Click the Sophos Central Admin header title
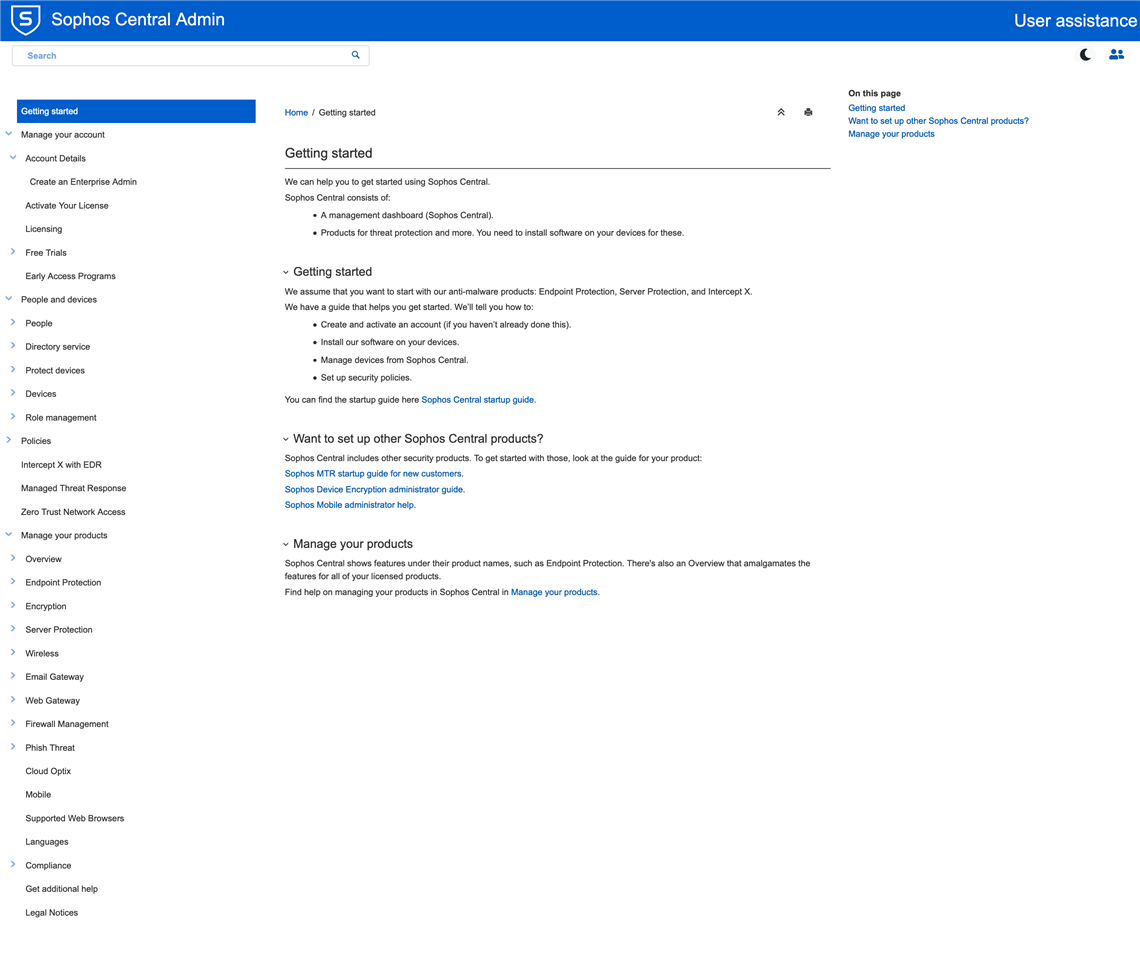1140x960 pixels. 138,20
